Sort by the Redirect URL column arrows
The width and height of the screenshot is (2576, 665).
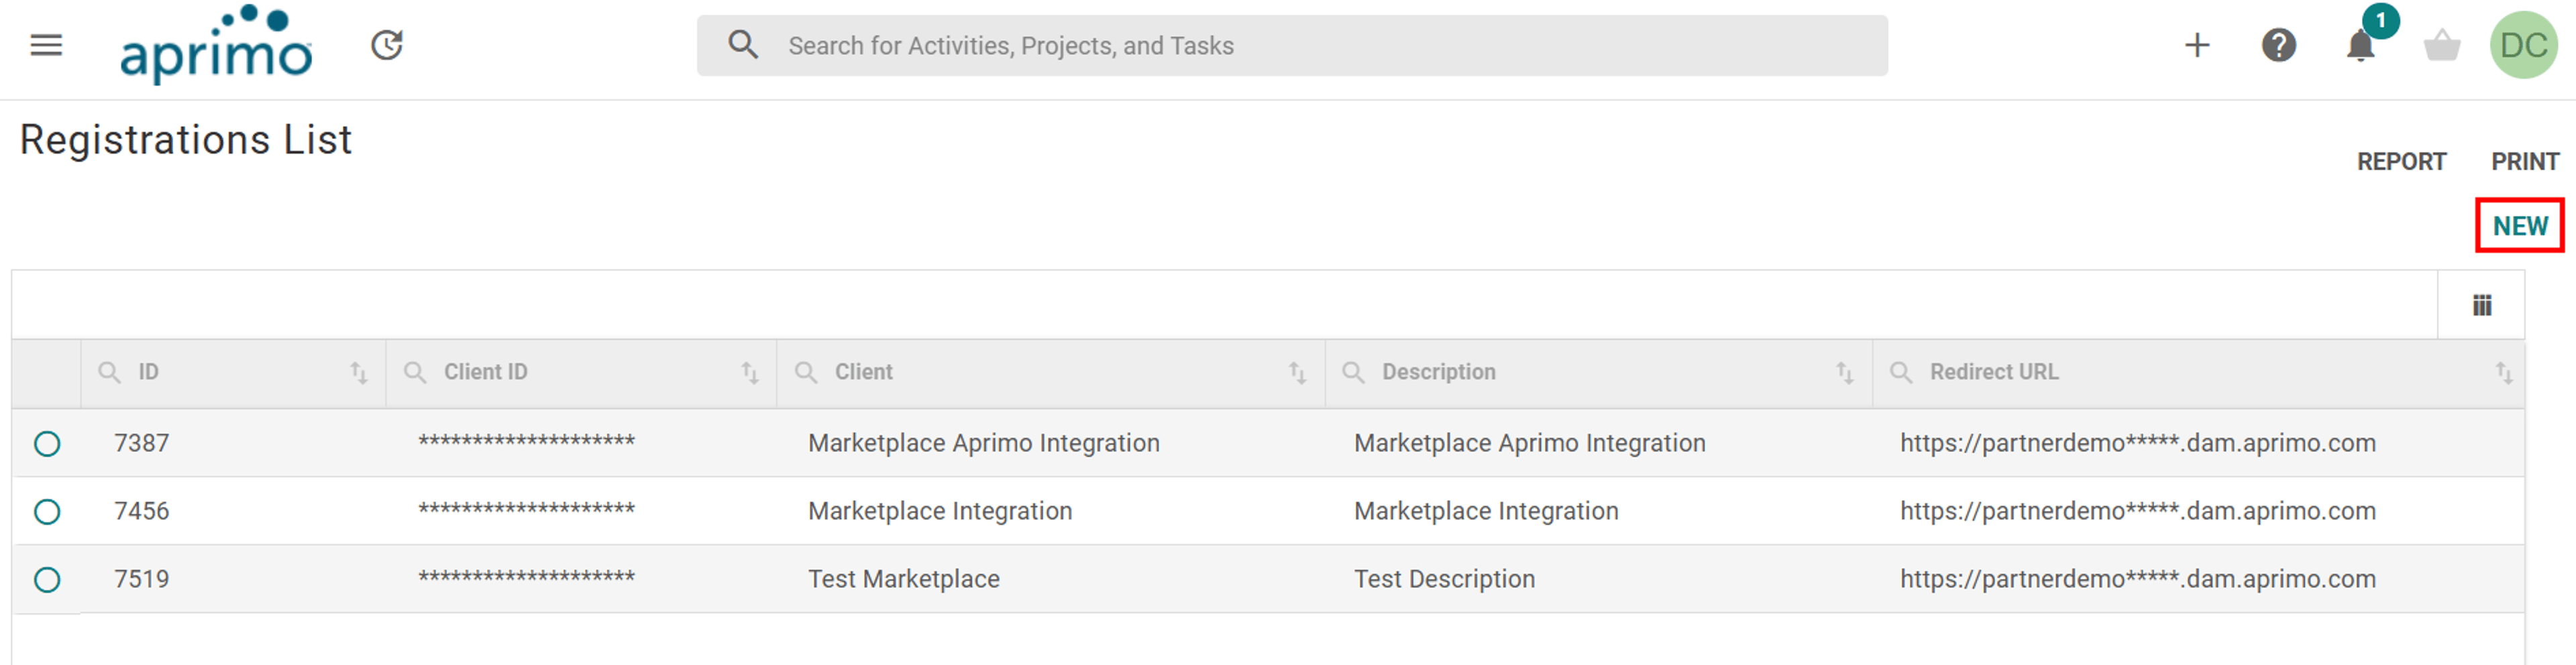(x=2503, y=373)
